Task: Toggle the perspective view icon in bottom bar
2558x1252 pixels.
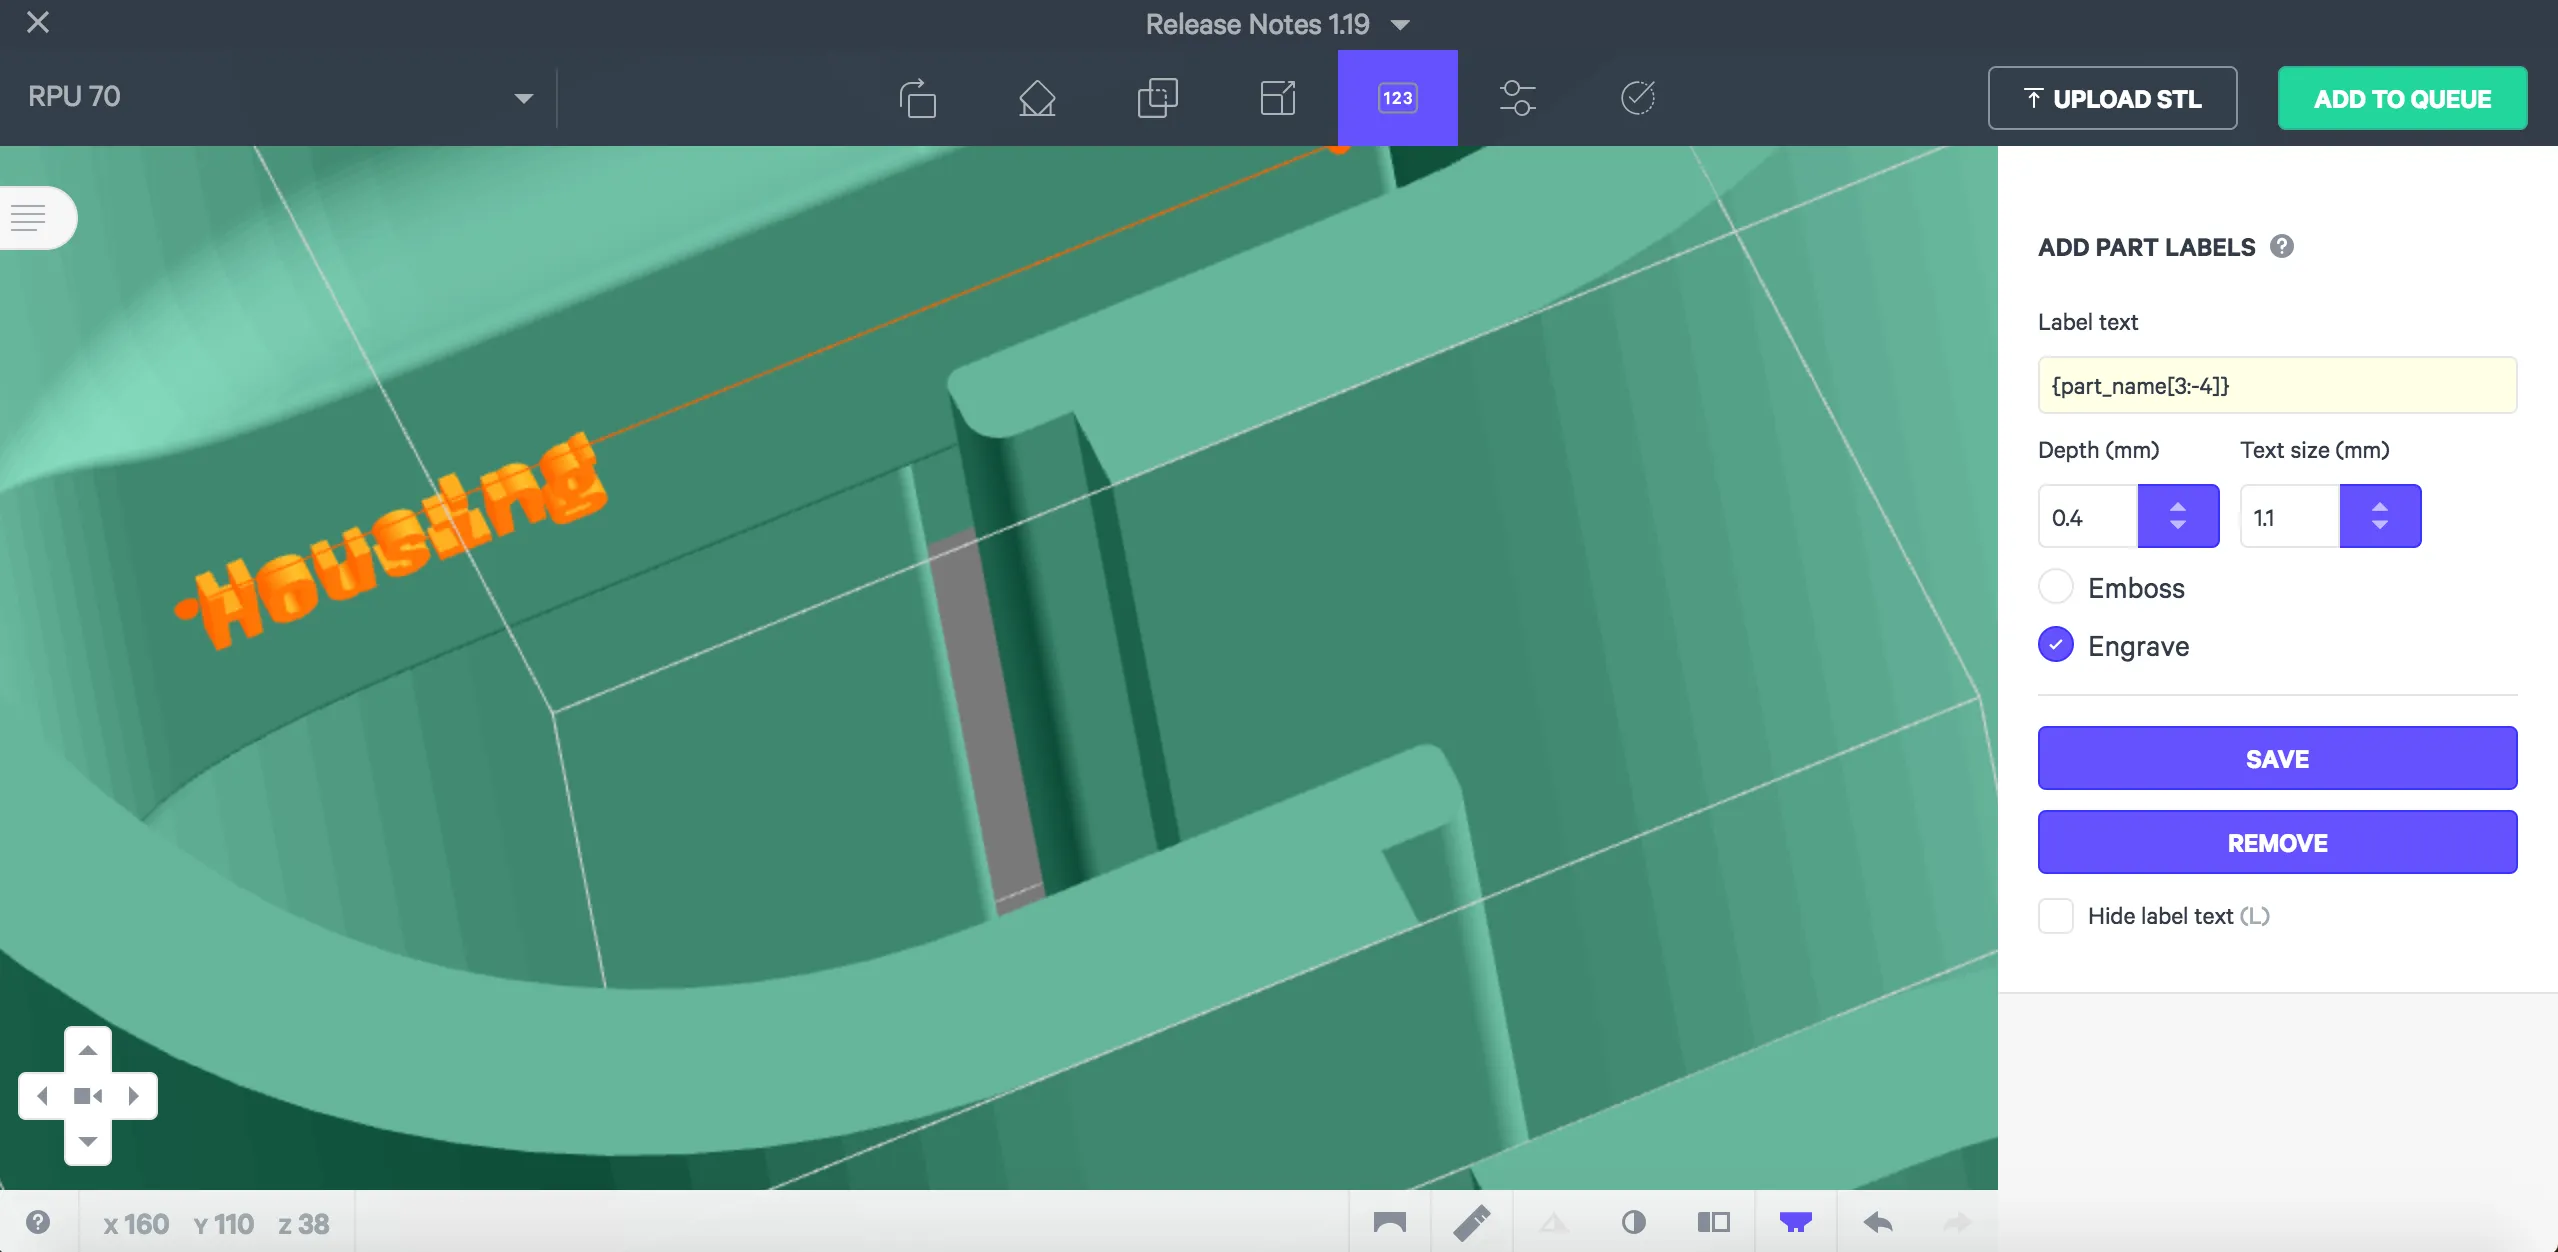Action: click(1390, 1222)
